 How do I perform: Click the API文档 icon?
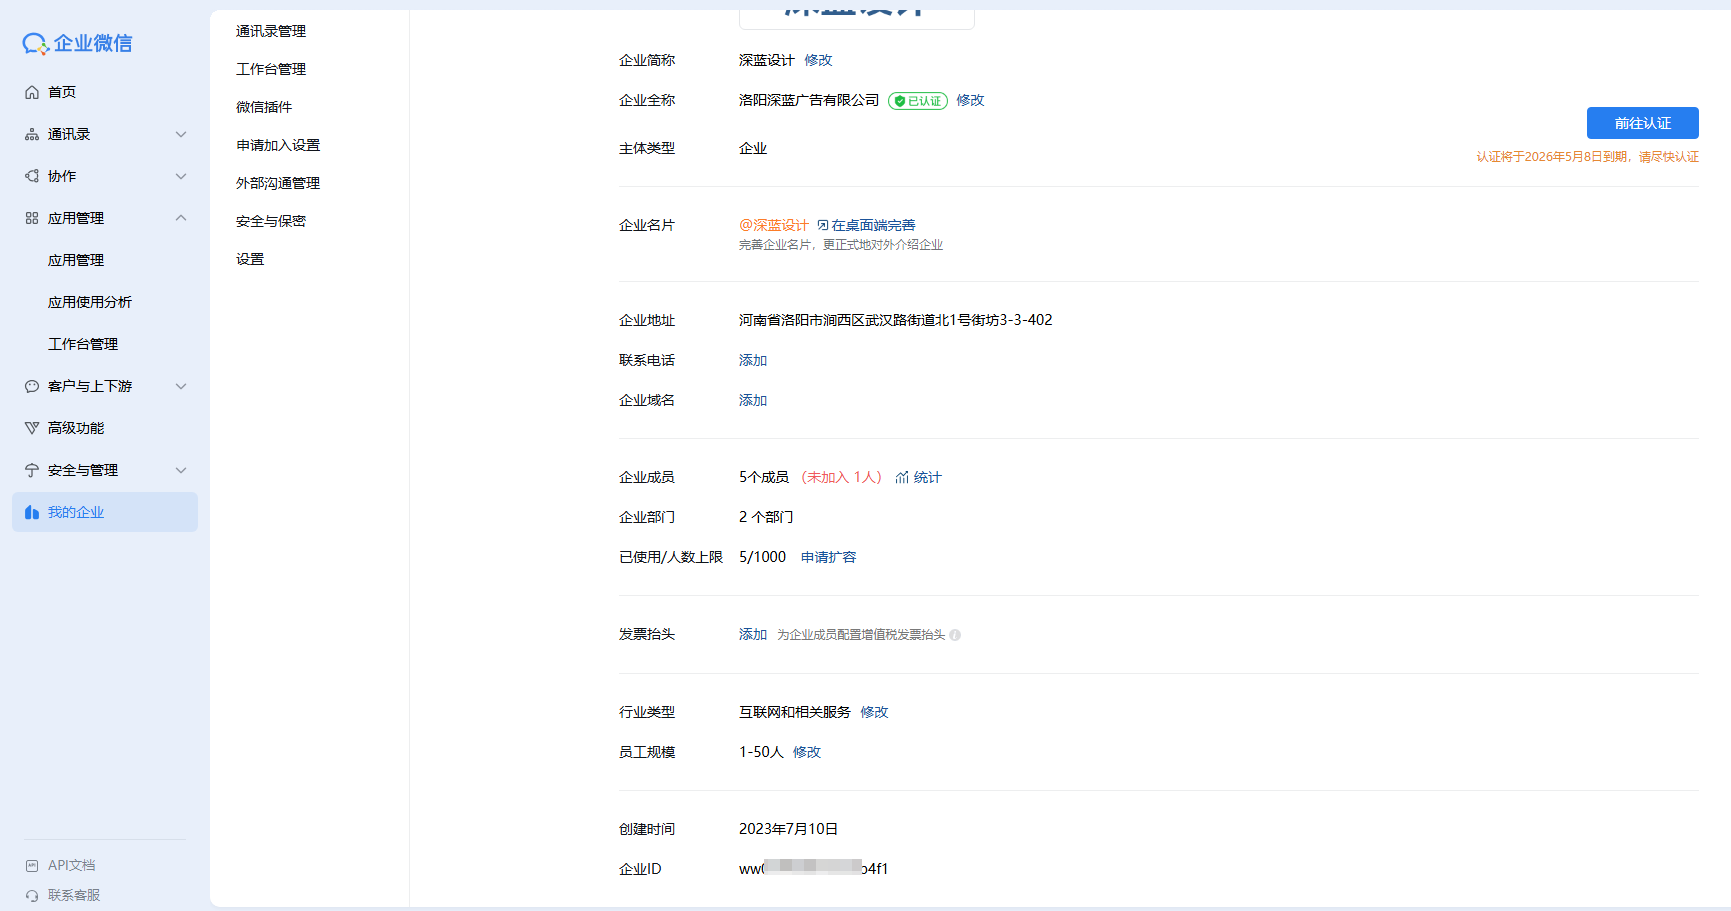click(32, 865)
